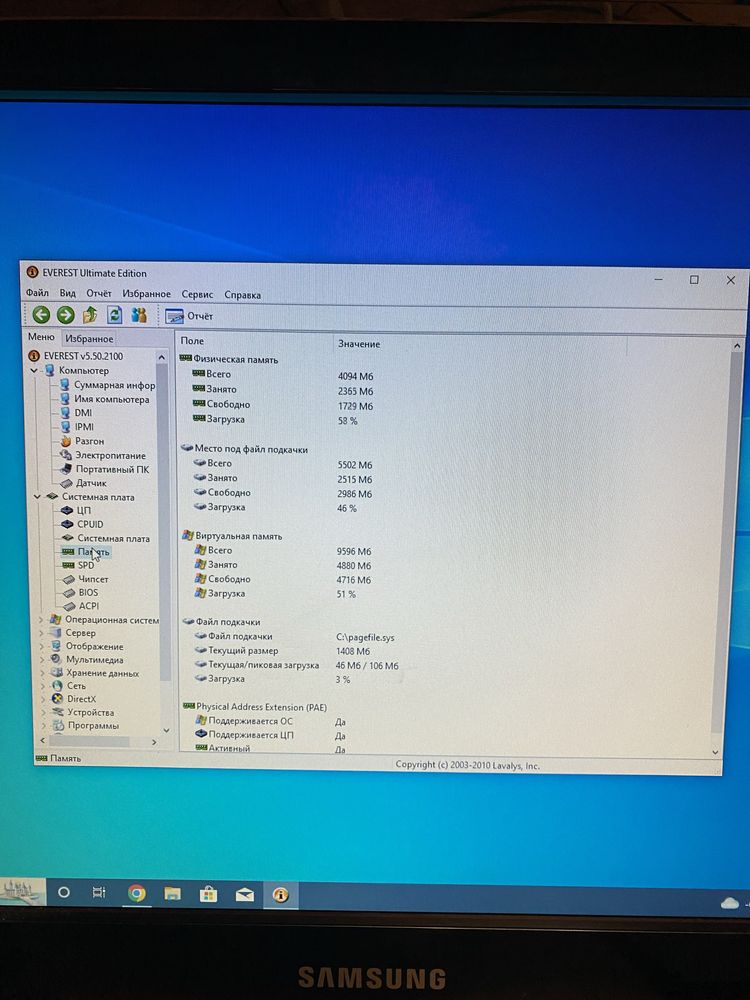Select the Устройства tree item

(x=83, y=712)
